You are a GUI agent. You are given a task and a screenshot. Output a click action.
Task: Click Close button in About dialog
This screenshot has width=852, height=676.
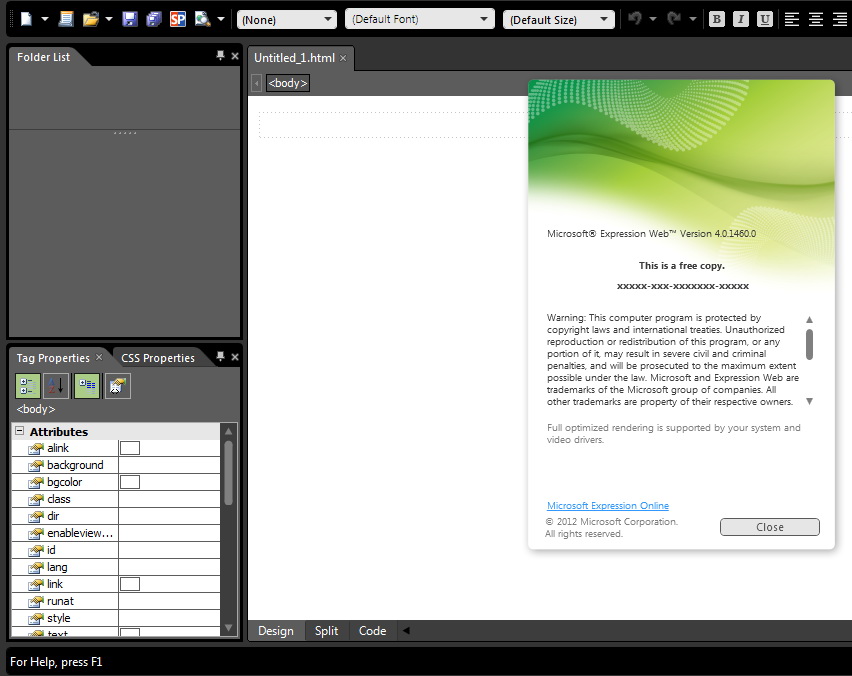tap(769, 527)
